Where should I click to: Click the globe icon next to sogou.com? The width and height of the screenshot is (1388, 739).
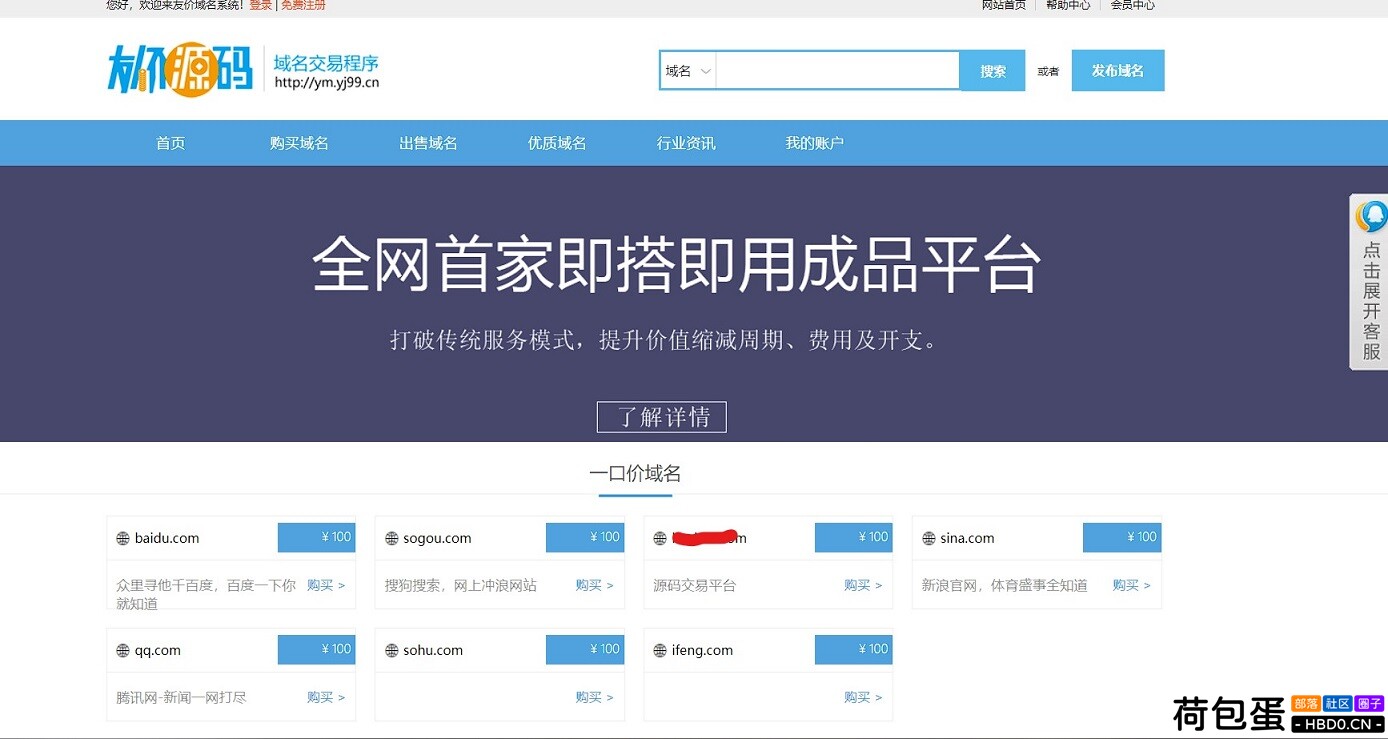(x=392, y=538)
